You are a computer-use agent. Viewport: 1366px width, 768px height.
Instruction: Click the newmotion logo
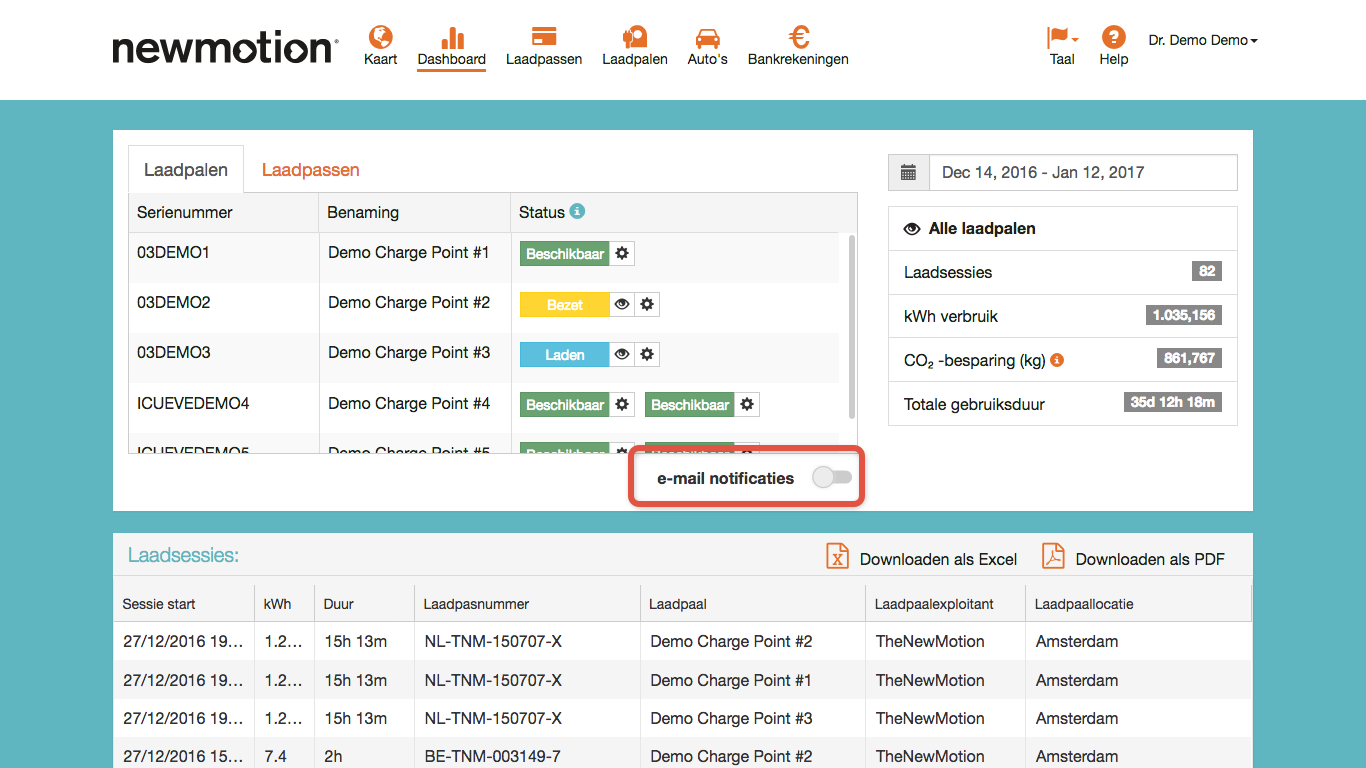pyautogui.click(x=225, y=47)
